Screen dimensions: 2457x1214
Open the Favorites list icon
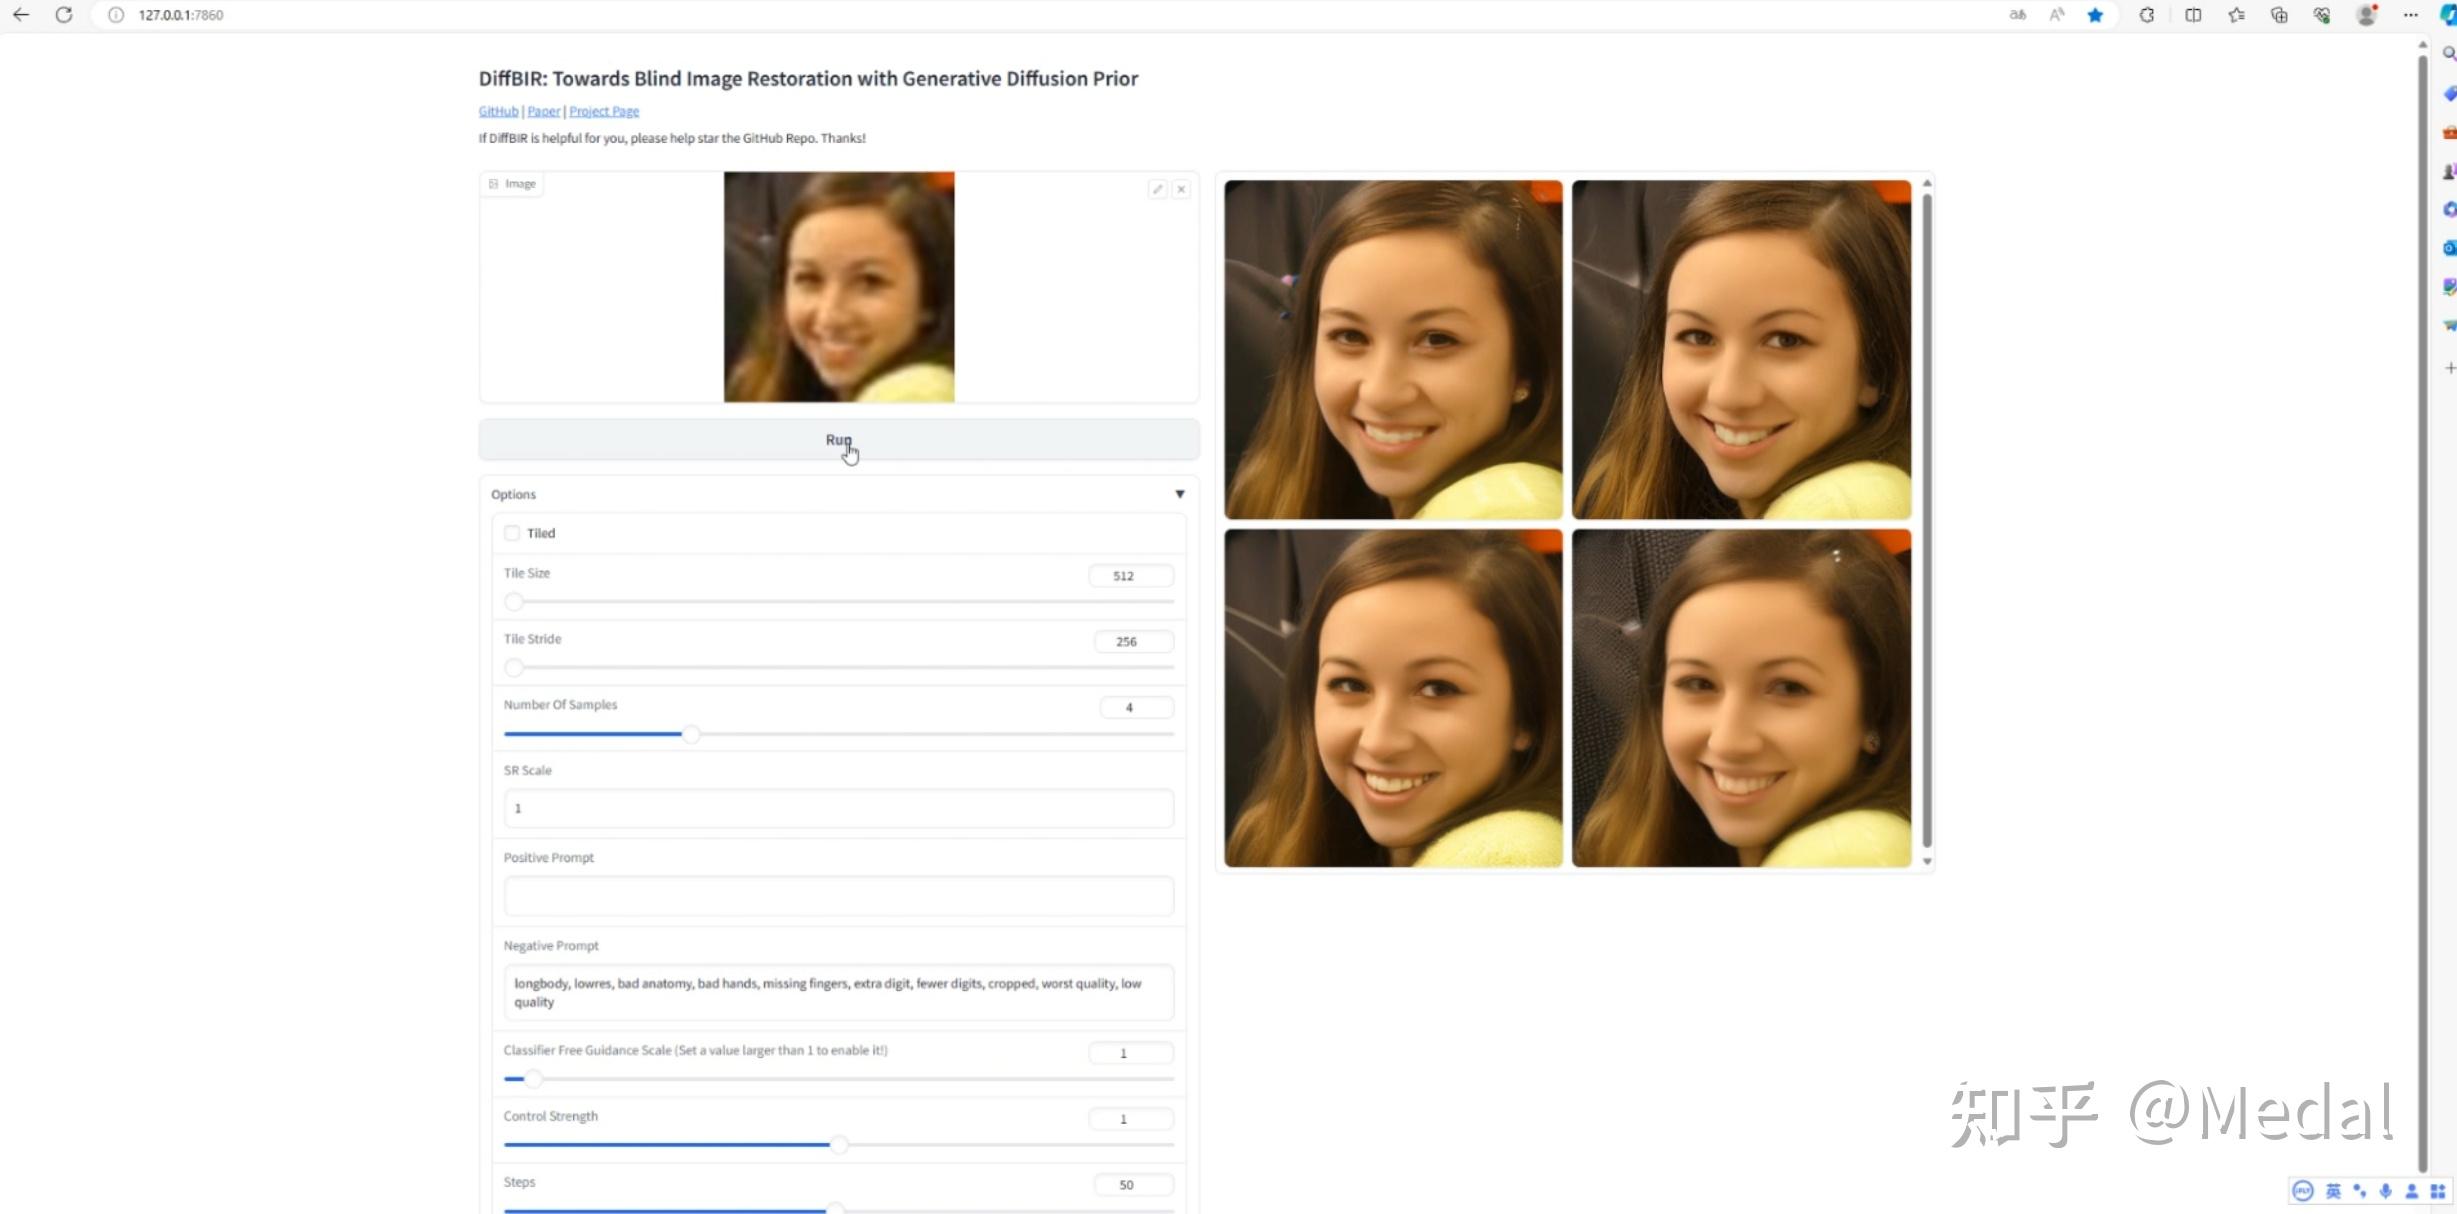pos(2236,15)
